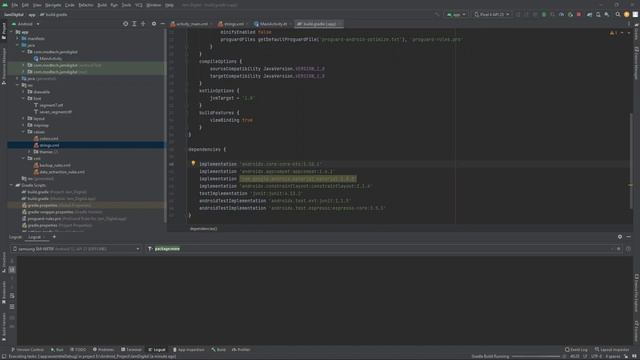This screenshot has height=360, width=640.
Task: Collapse the app module tree node
Action: 12,32
